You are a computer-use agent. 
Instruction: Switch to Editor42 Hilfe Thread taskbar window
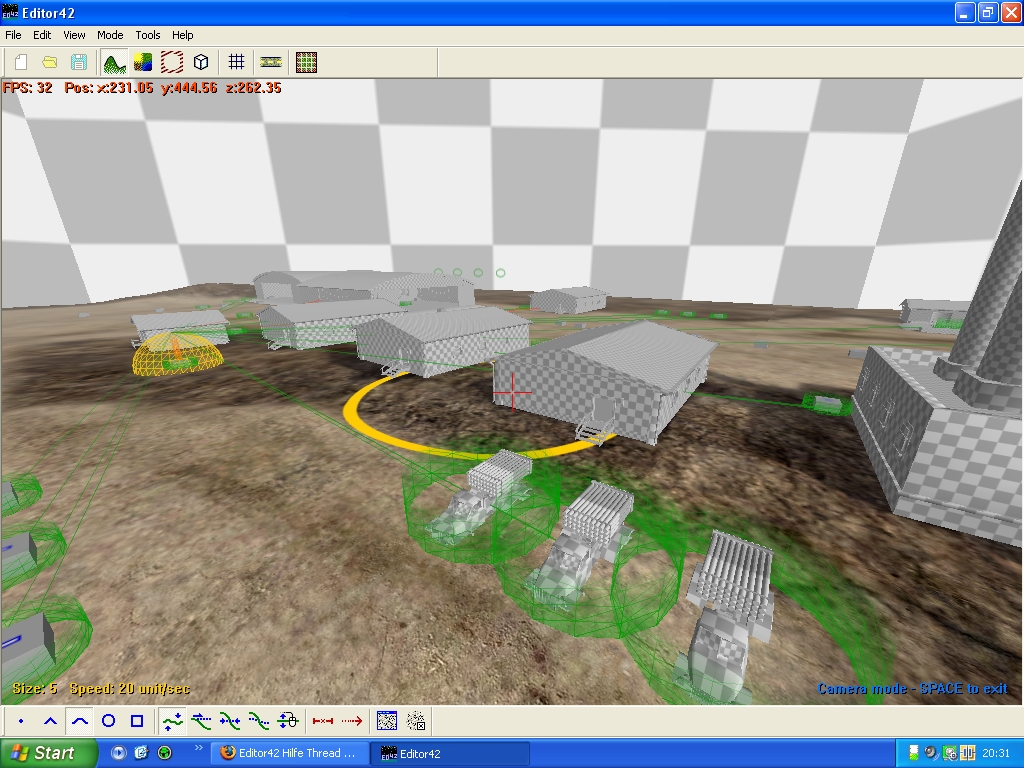click(x=289, y=753)
